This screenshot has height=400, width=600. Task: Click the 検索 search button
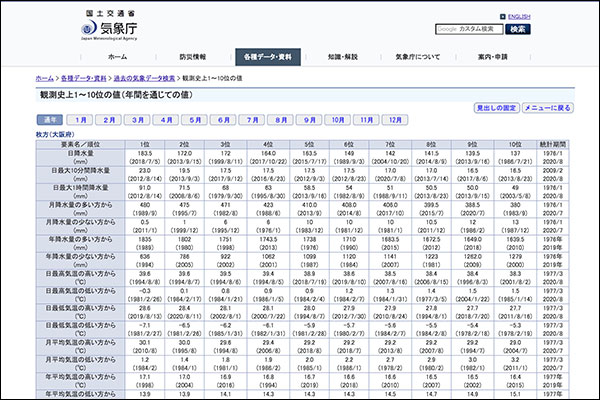518,29
